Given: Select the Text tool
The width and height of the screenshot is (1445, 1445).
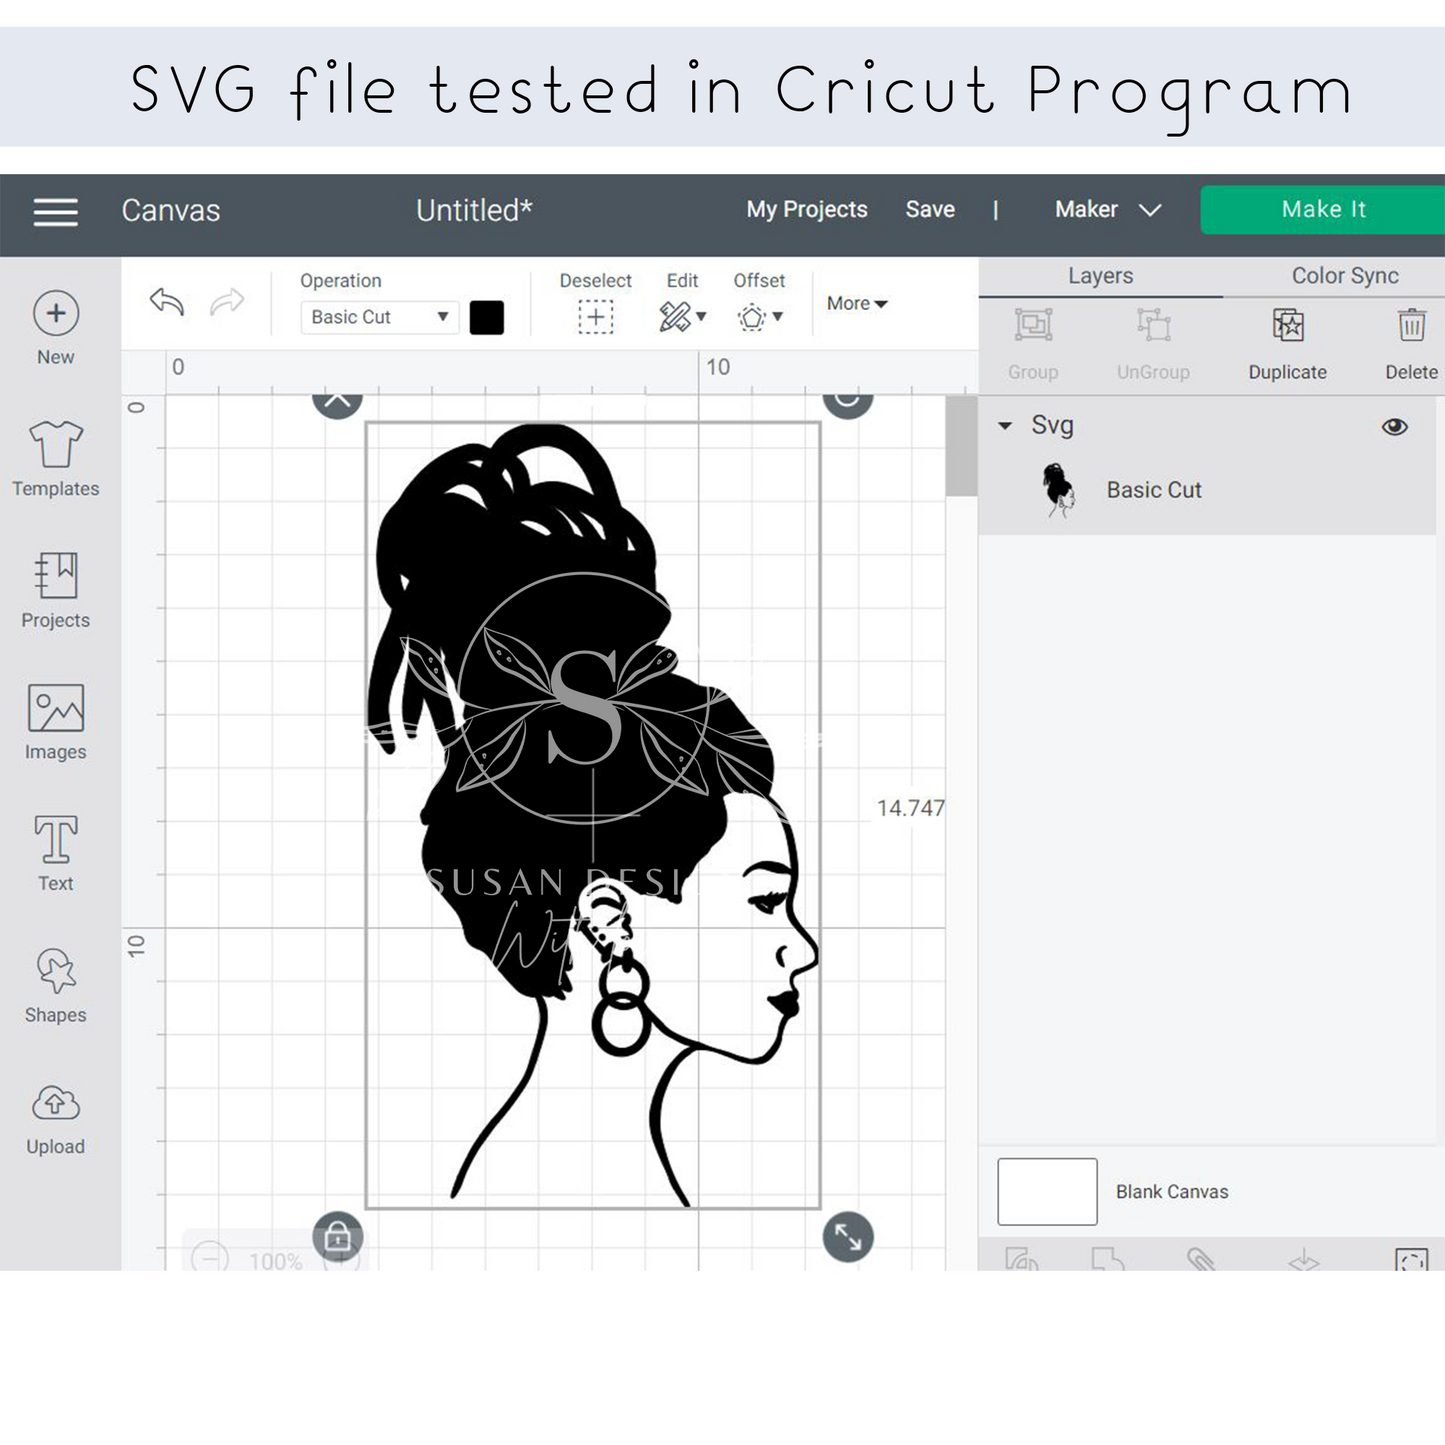Looking at the screenshot, I should click(56, 840).
